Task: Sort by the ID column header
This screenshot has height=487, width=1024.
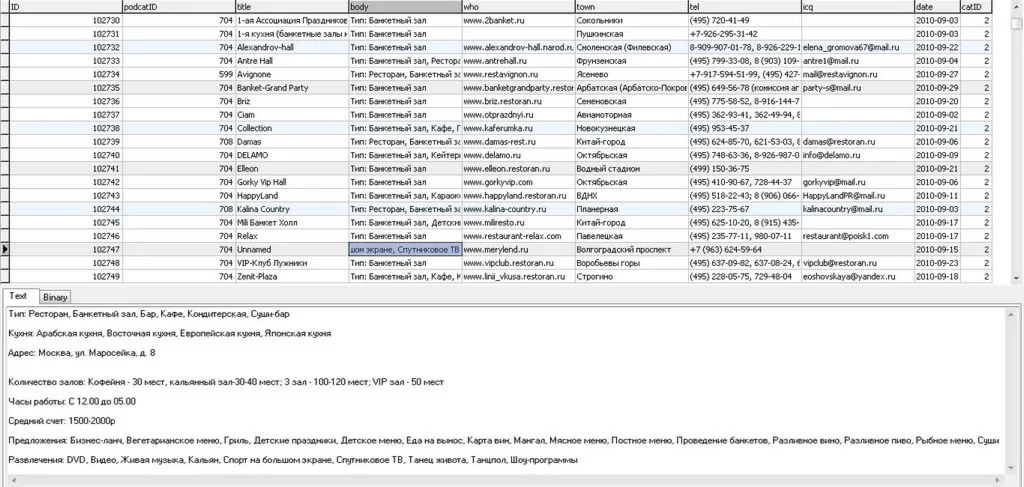Action: [66, 7]
